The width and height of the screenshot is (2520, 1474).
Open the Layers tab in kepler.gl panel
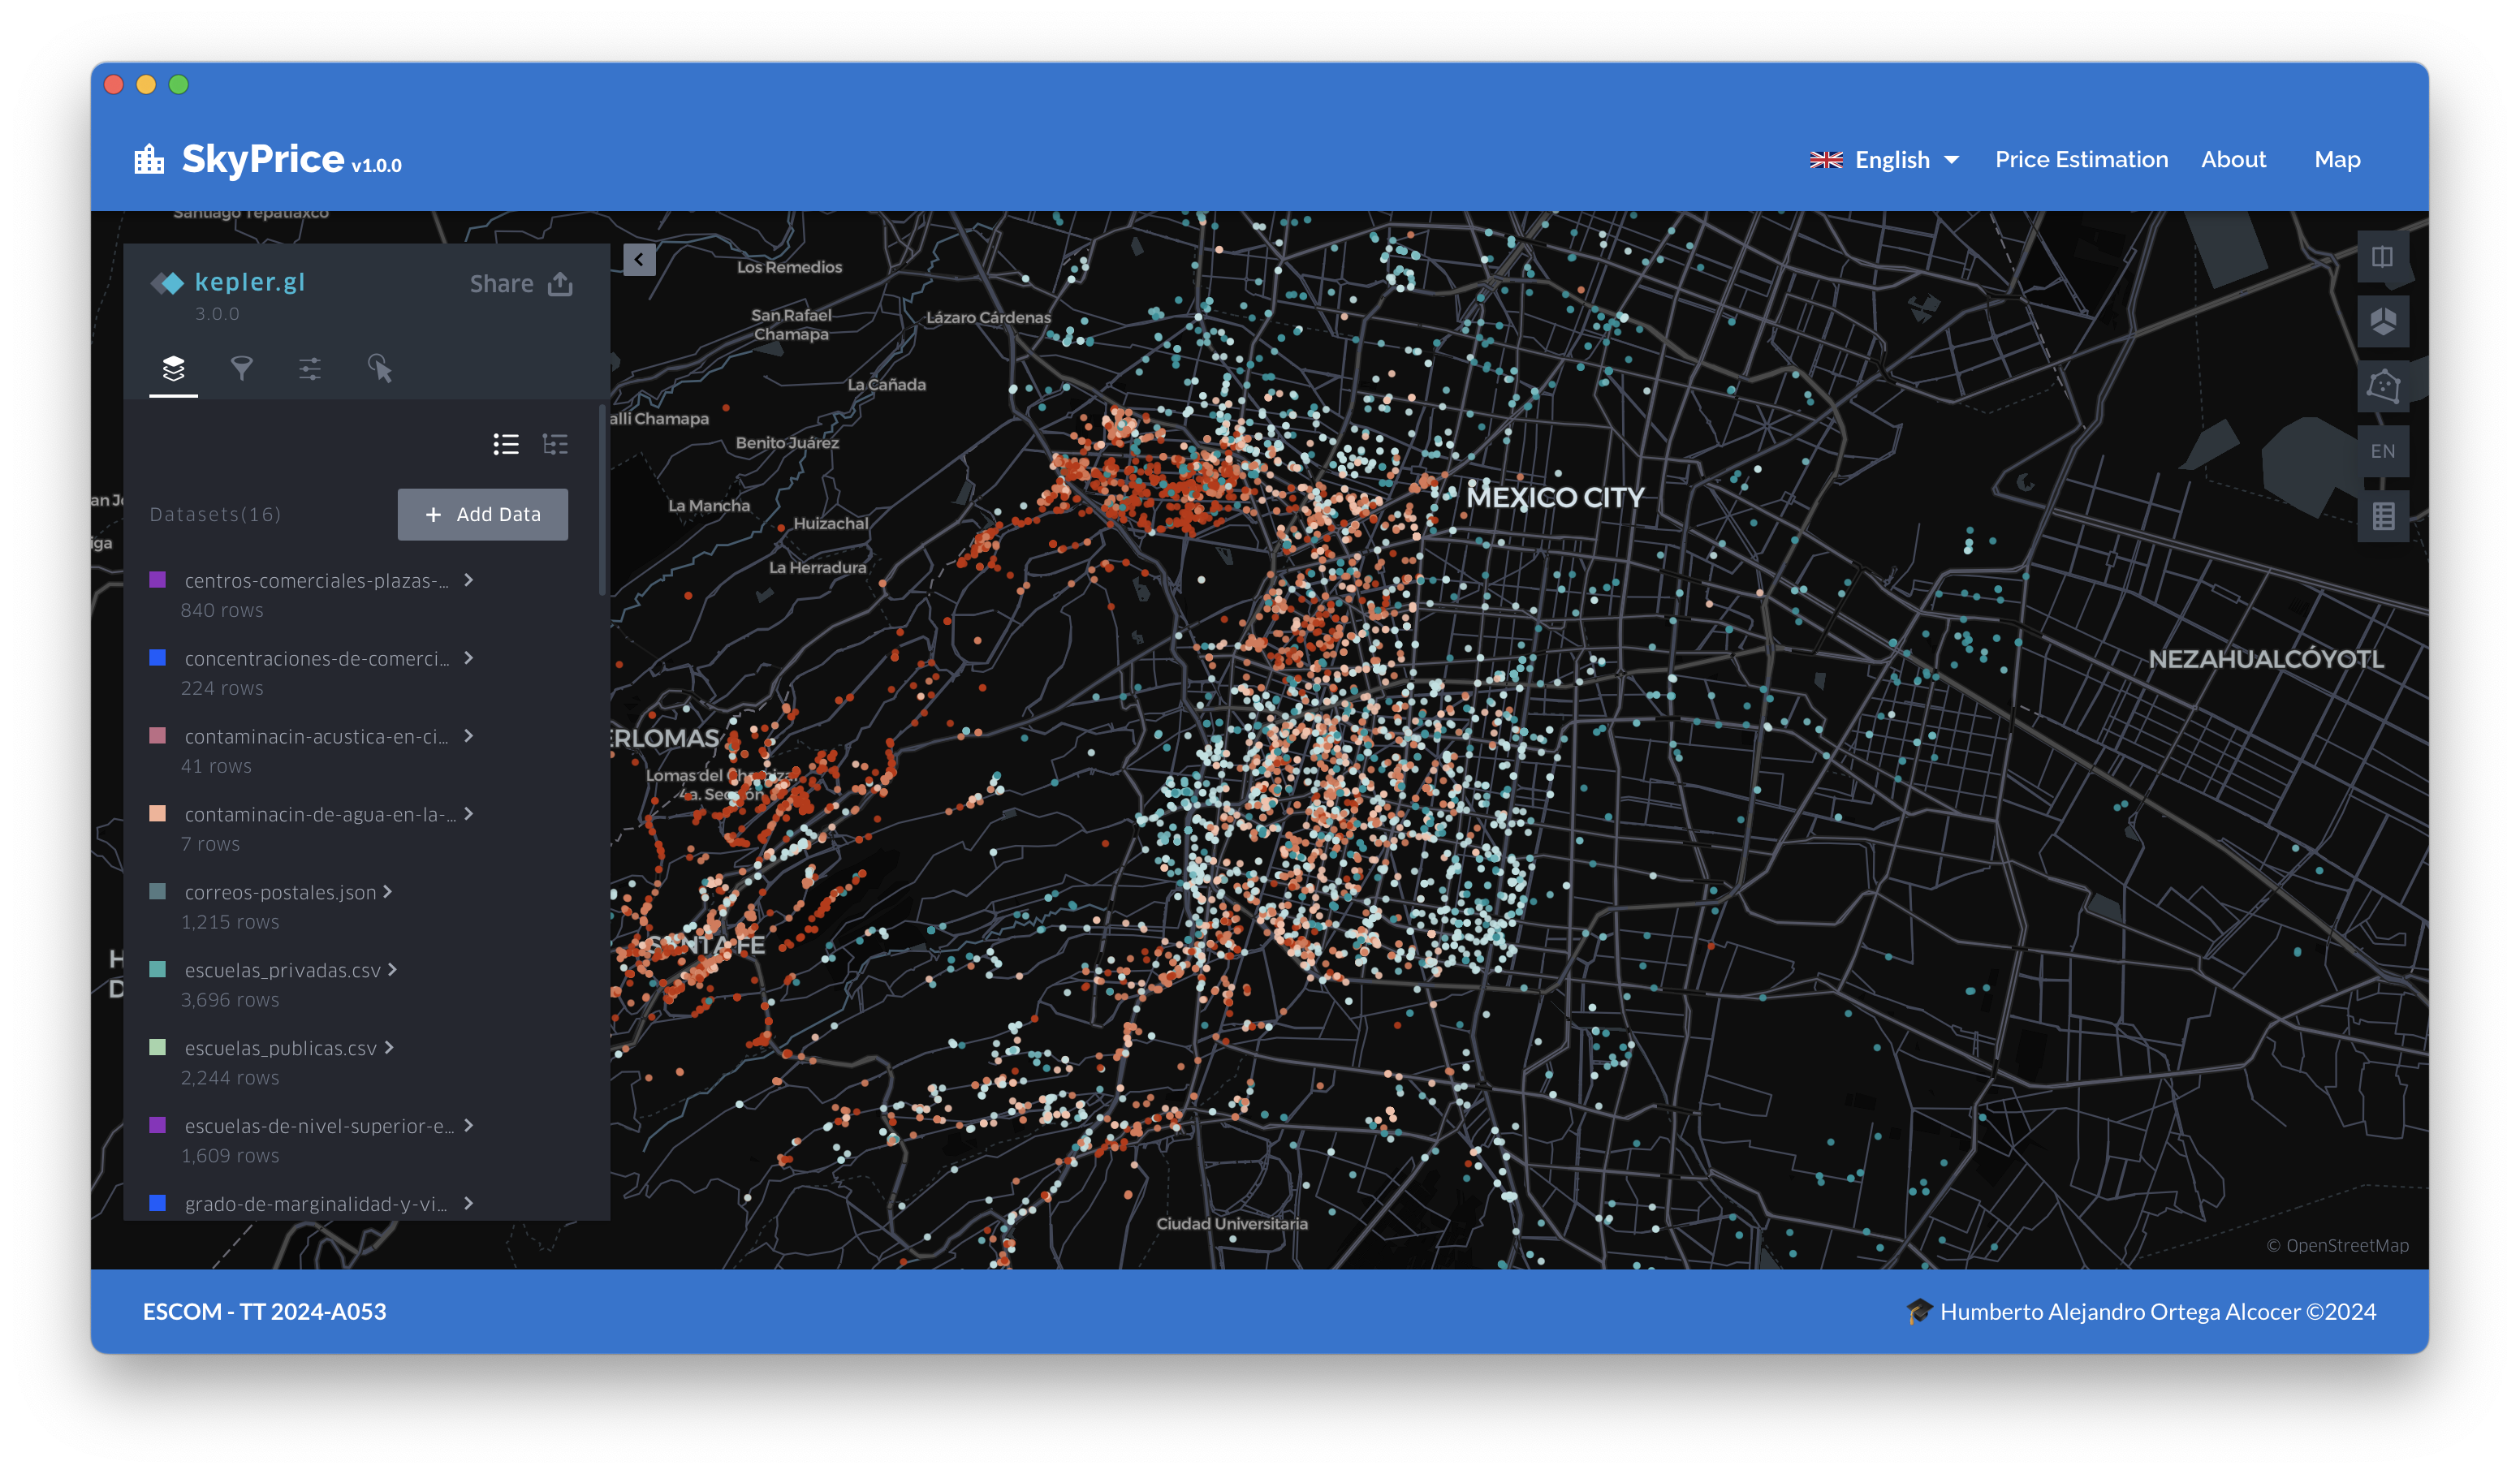point(173,369)
